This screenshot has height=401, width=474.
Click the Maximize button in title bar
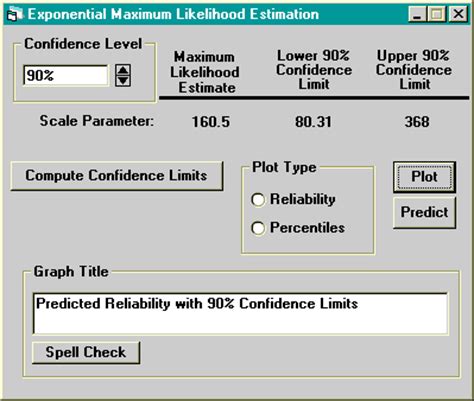[438, 14]
